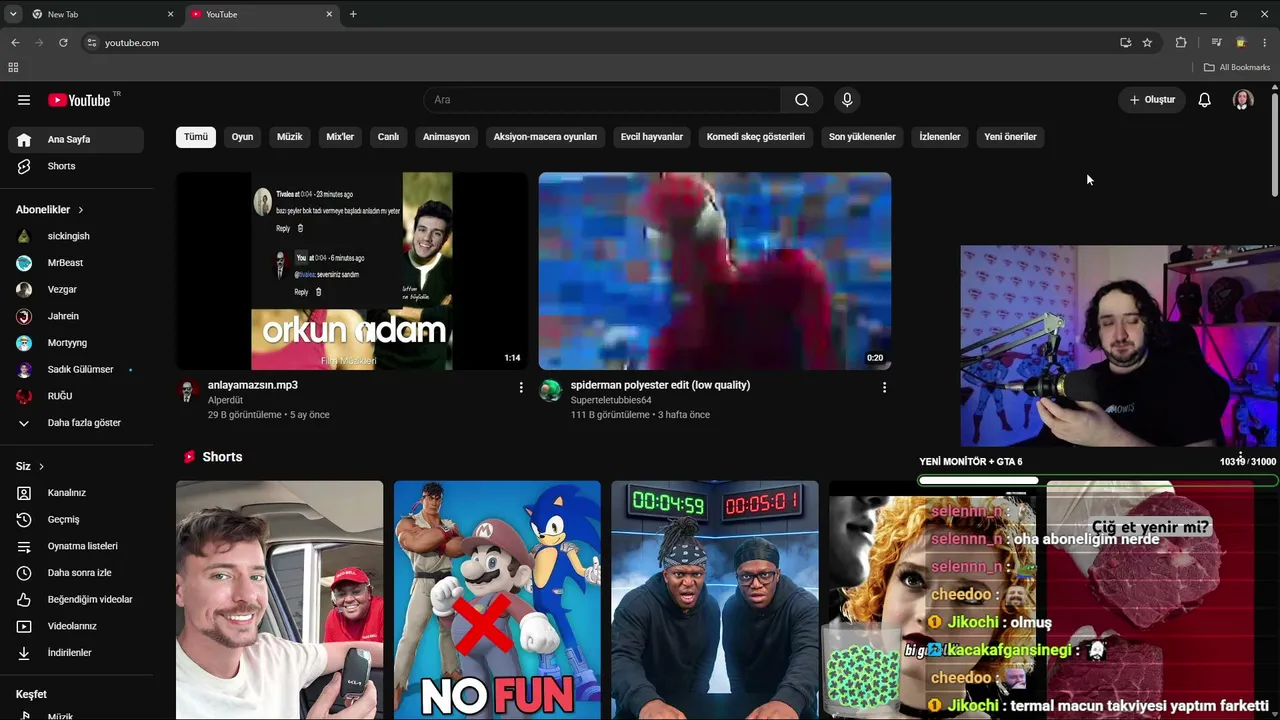The image size is (1280, 720).
Task: Open the NO FUN Mario Sonic short
Action: click(x=497, y=600)
